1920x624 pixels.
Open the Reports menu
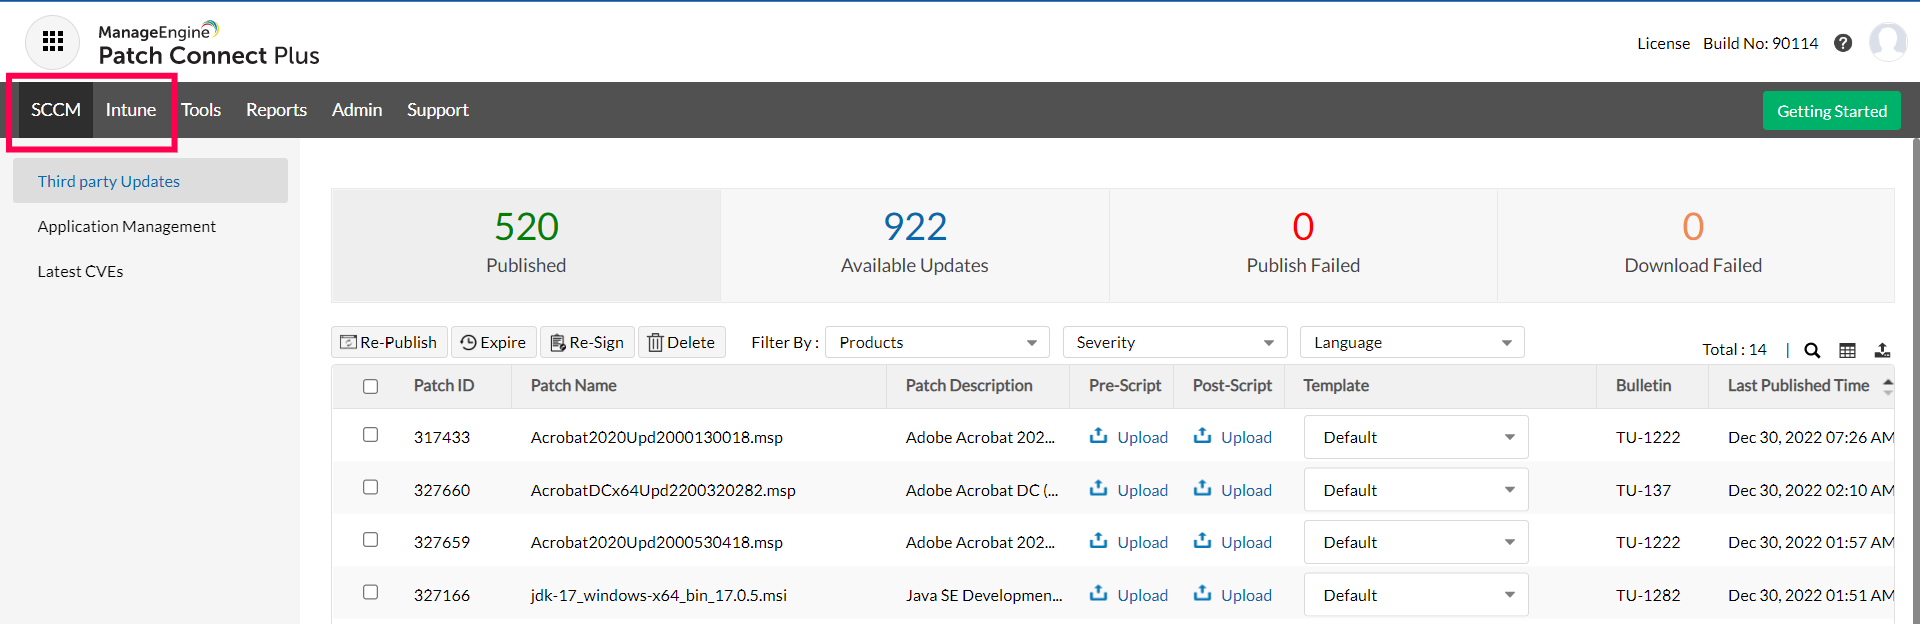(x=276, y=110)
